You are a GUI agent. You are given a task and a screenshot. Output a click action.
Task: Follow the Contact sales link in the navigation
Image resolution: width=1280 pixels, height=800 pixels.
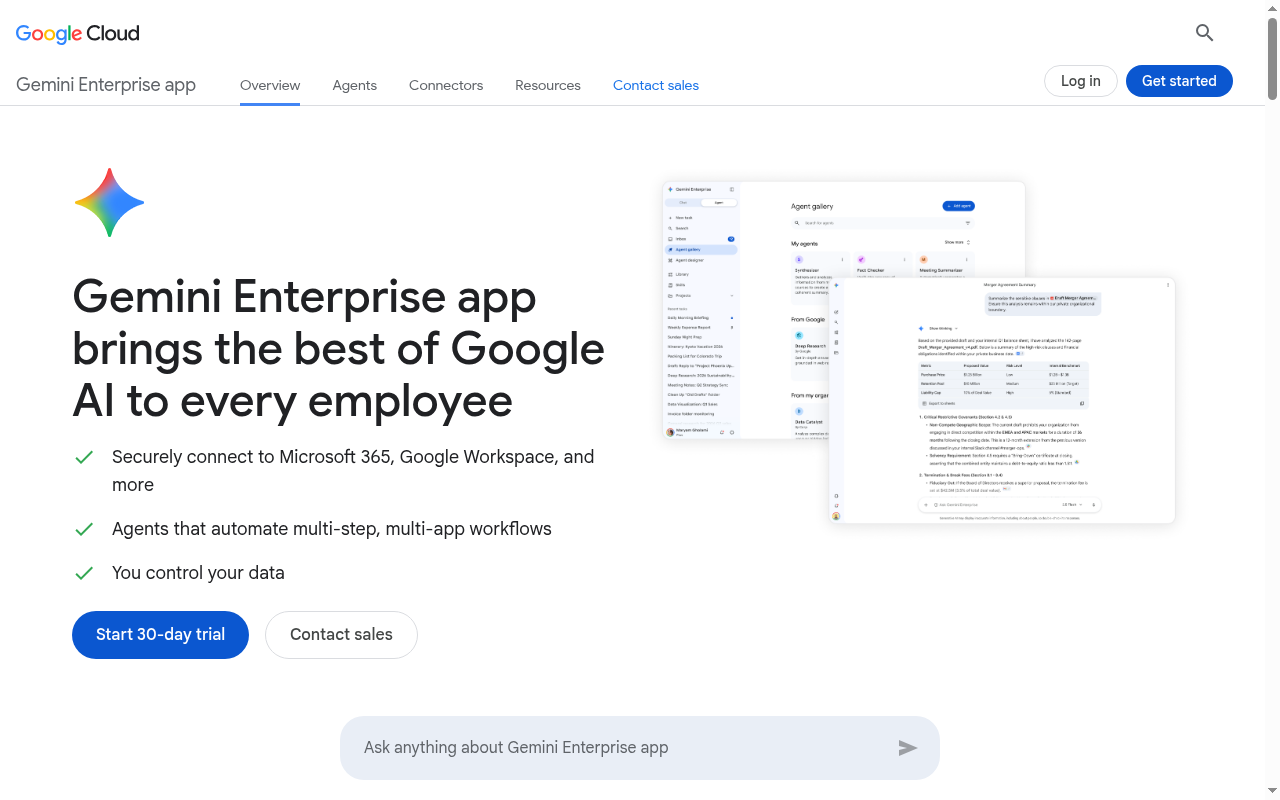click(x=656, y=85)
